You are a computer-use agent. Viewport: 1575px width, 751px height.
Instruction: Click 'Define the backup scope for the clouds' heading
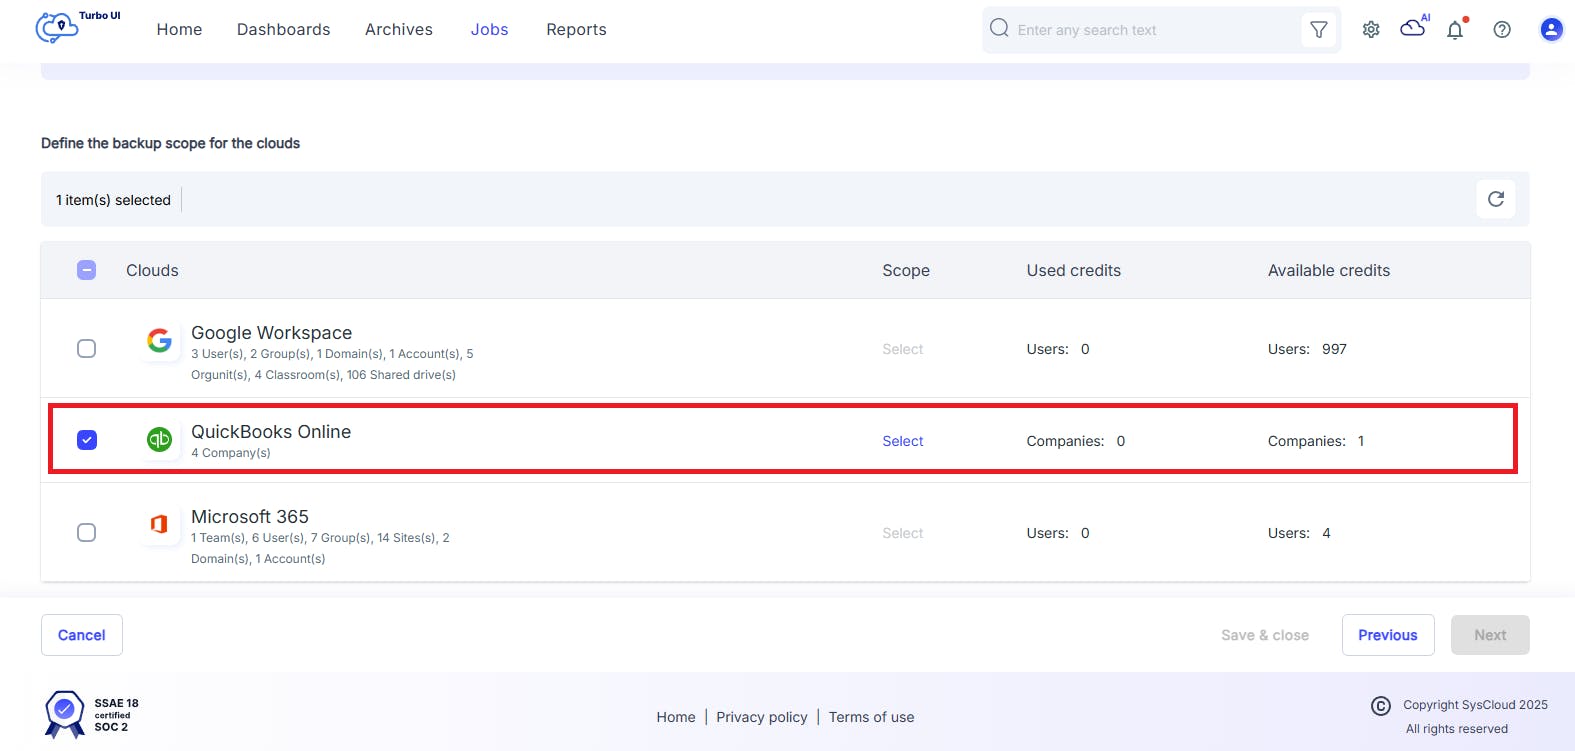coord(170,143)
